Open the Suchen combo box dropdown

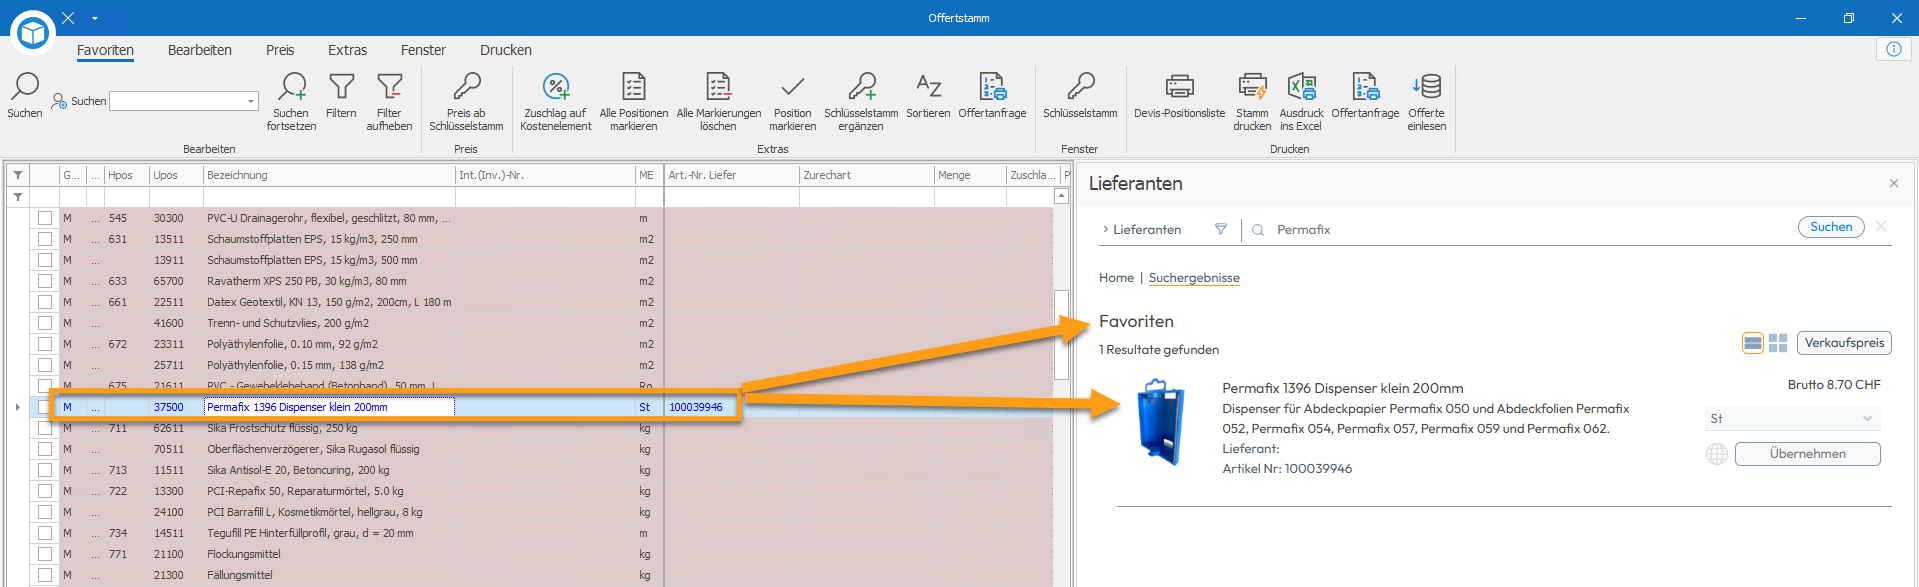coord(250,101)
